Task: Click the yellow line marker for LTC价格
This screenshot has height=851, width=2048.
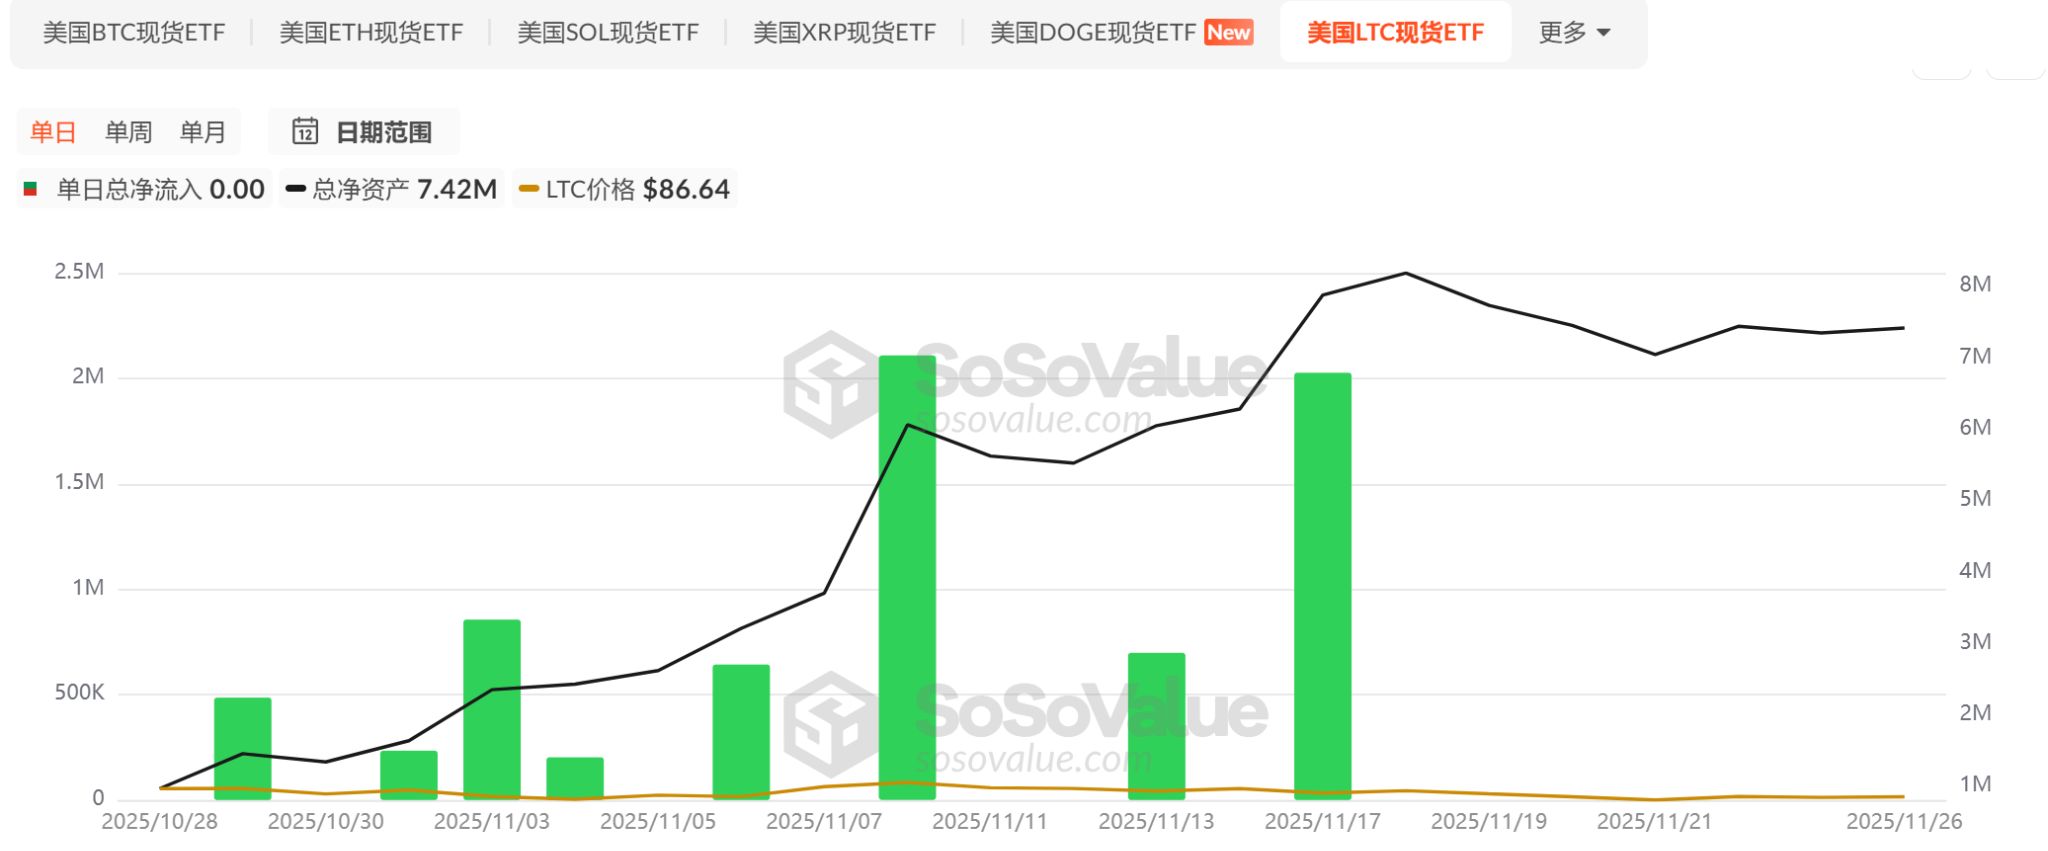Action: click(527, 188)
